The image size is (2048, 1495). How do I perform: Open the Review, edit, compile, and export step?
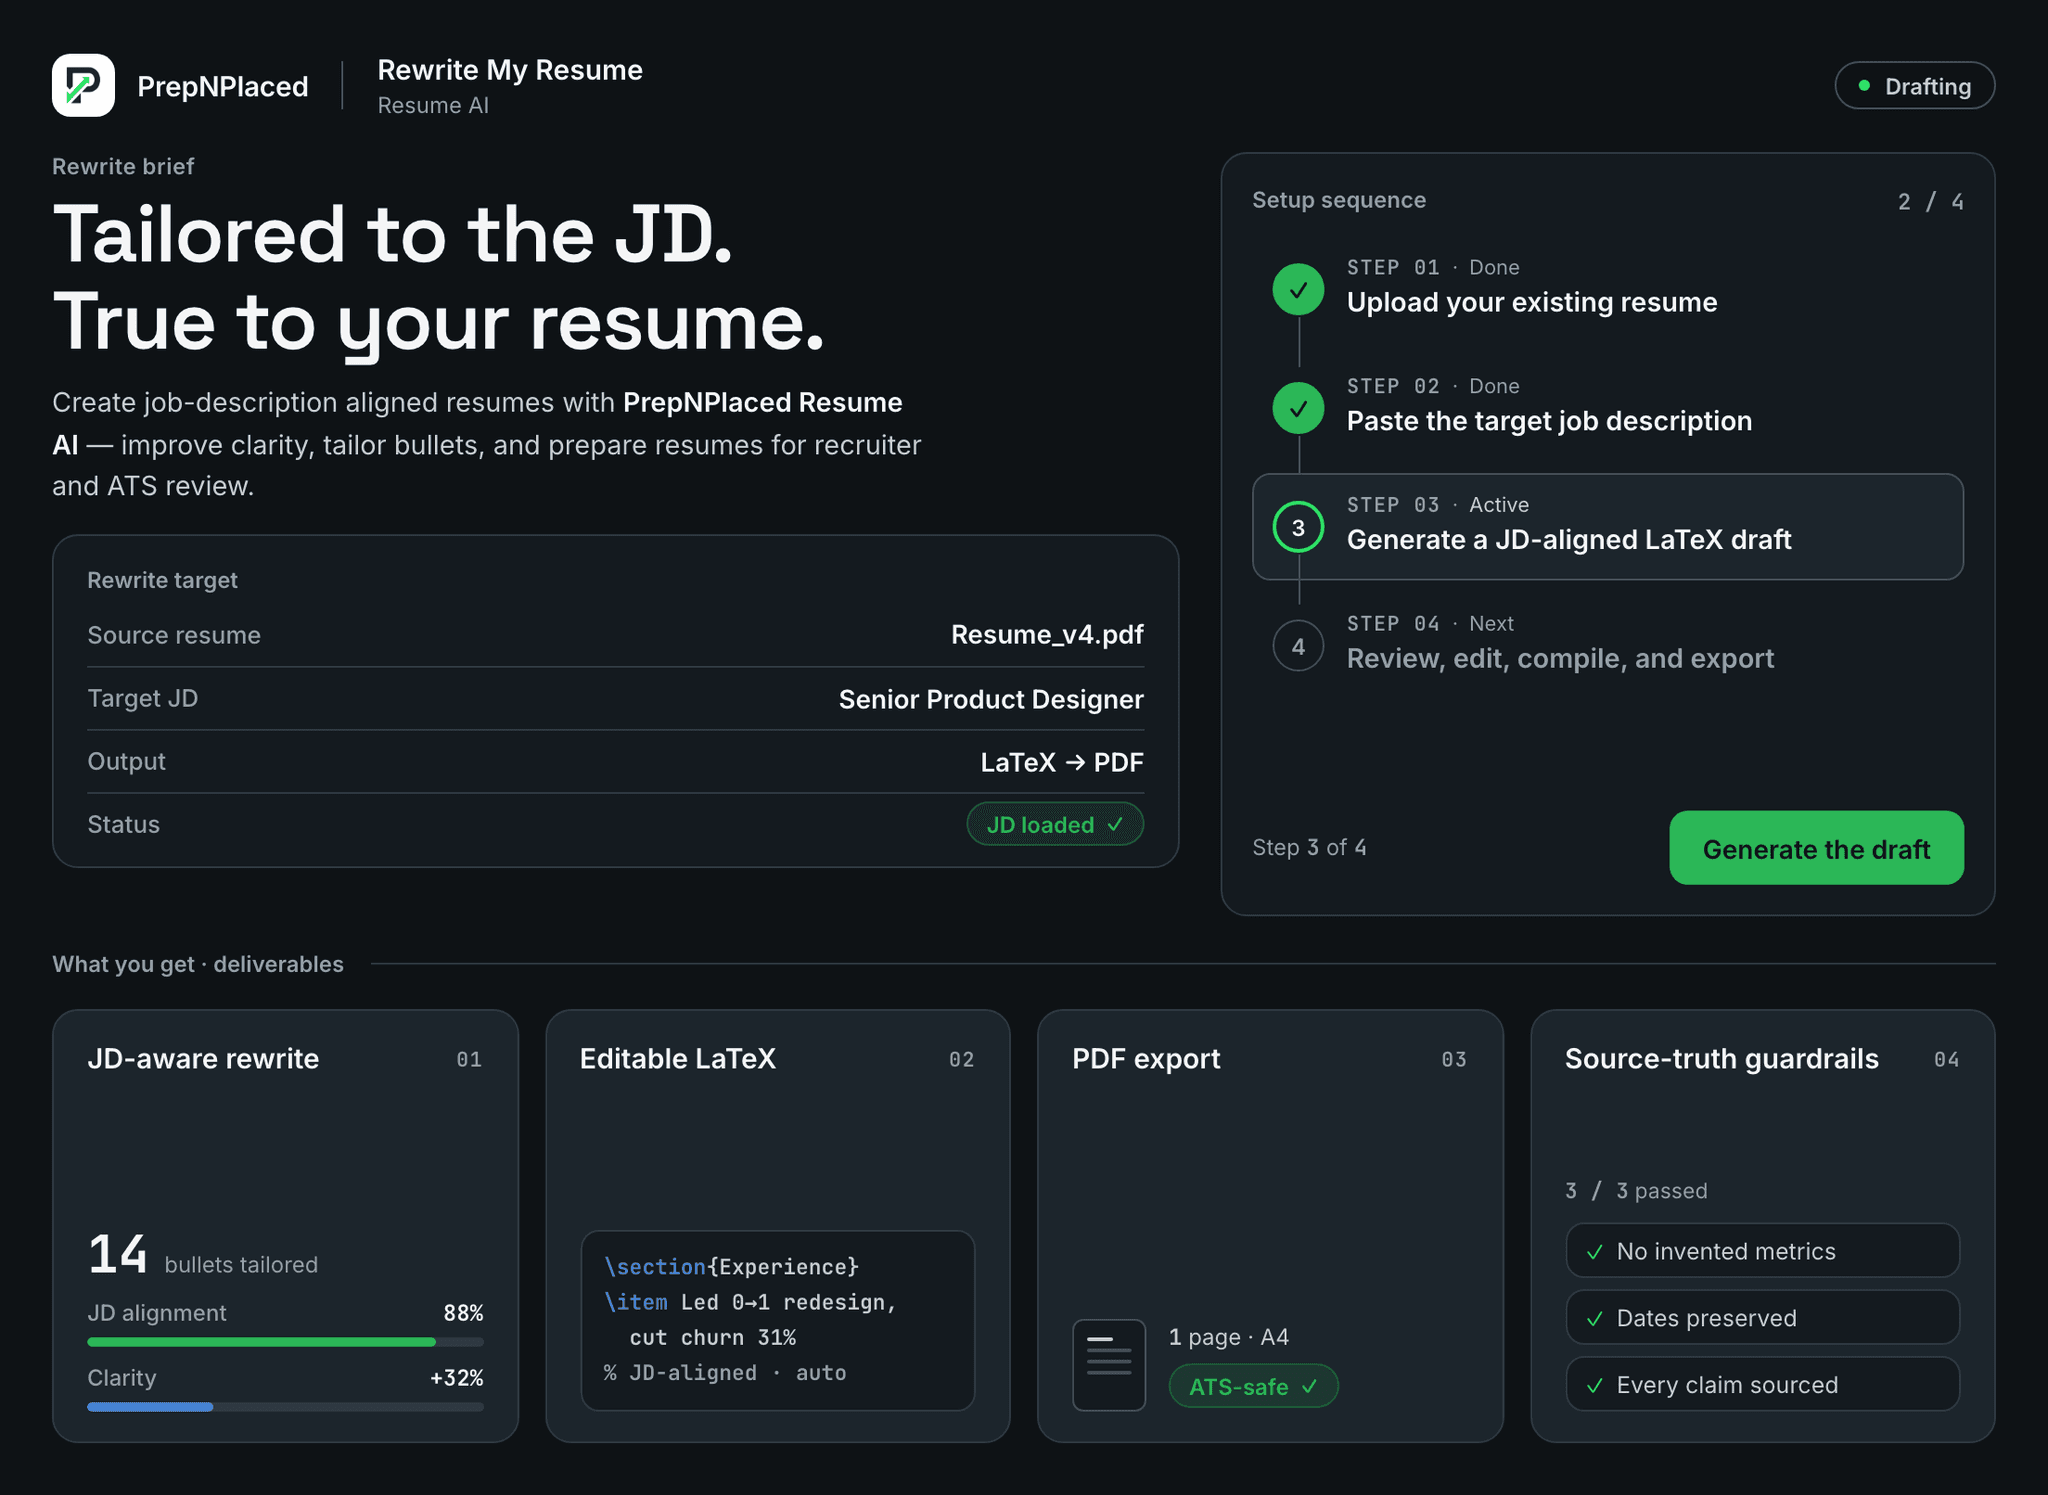point(1607,646)
